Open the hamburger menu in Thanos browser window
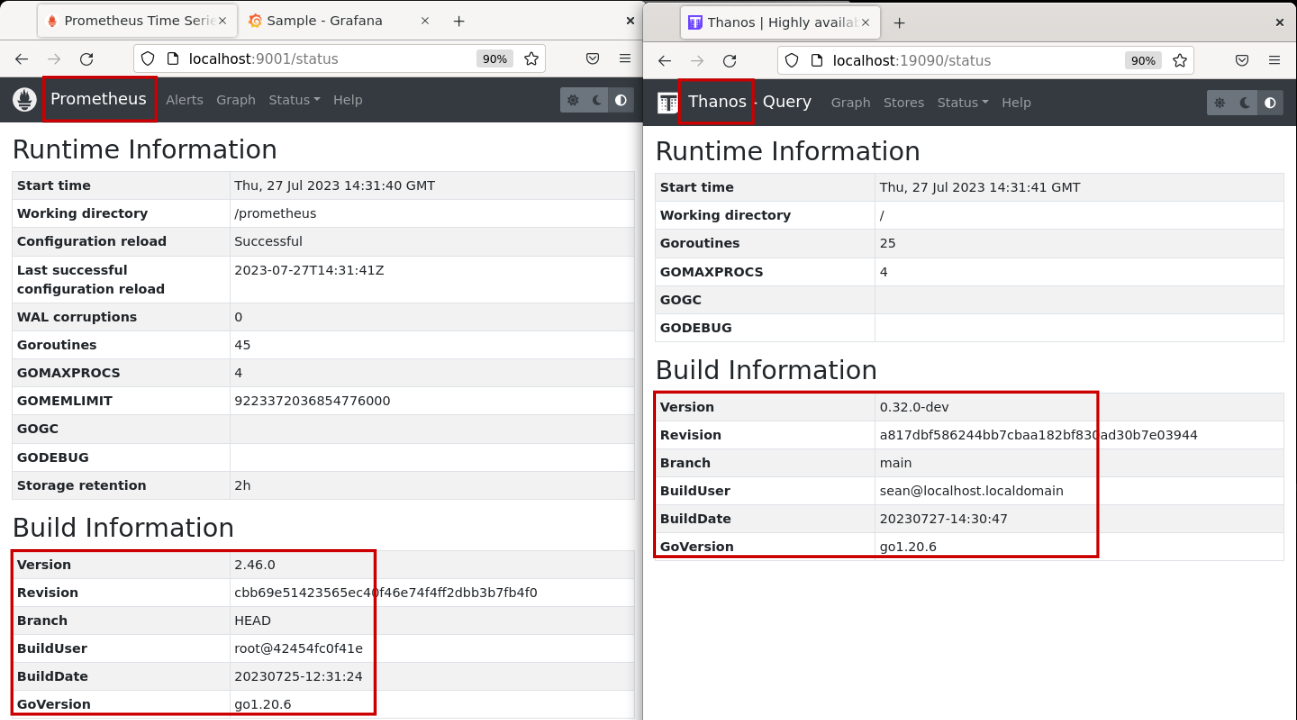The height and width of the screenshot is (720, 1297). (1274, 61)
